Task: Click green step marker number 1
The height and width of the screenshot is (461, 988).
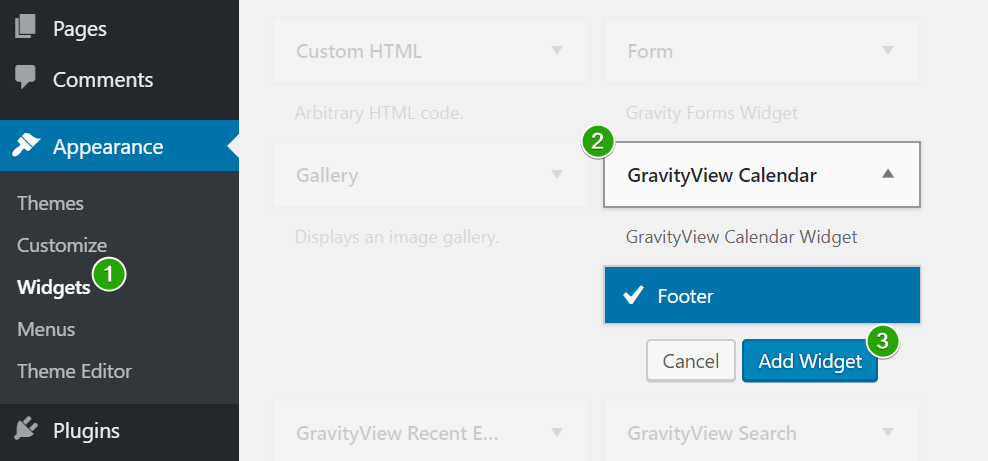Action: point(109,275)
